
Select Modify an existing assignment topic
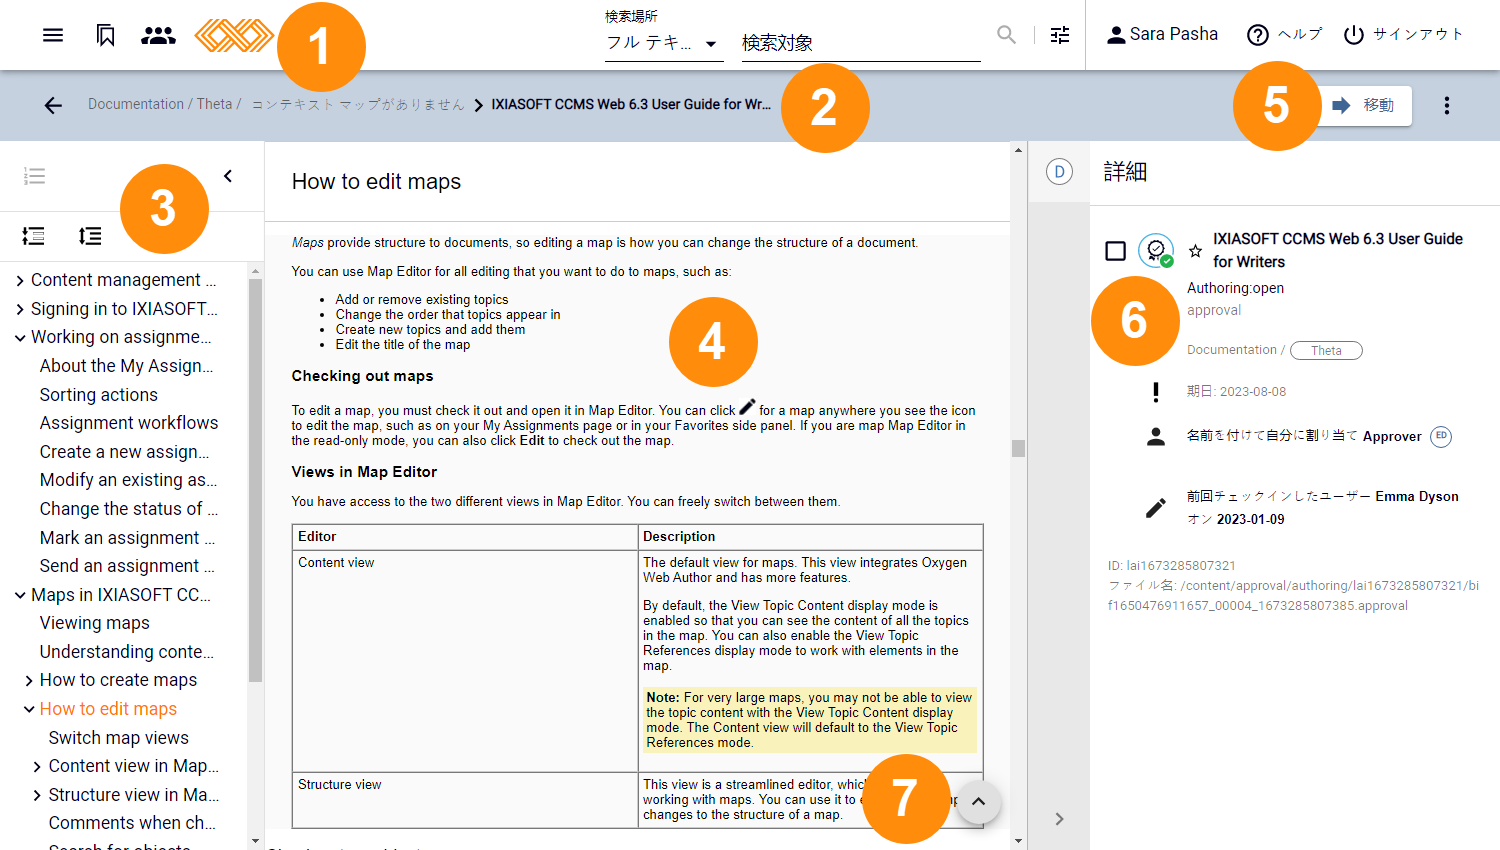[x=128, y=480]
